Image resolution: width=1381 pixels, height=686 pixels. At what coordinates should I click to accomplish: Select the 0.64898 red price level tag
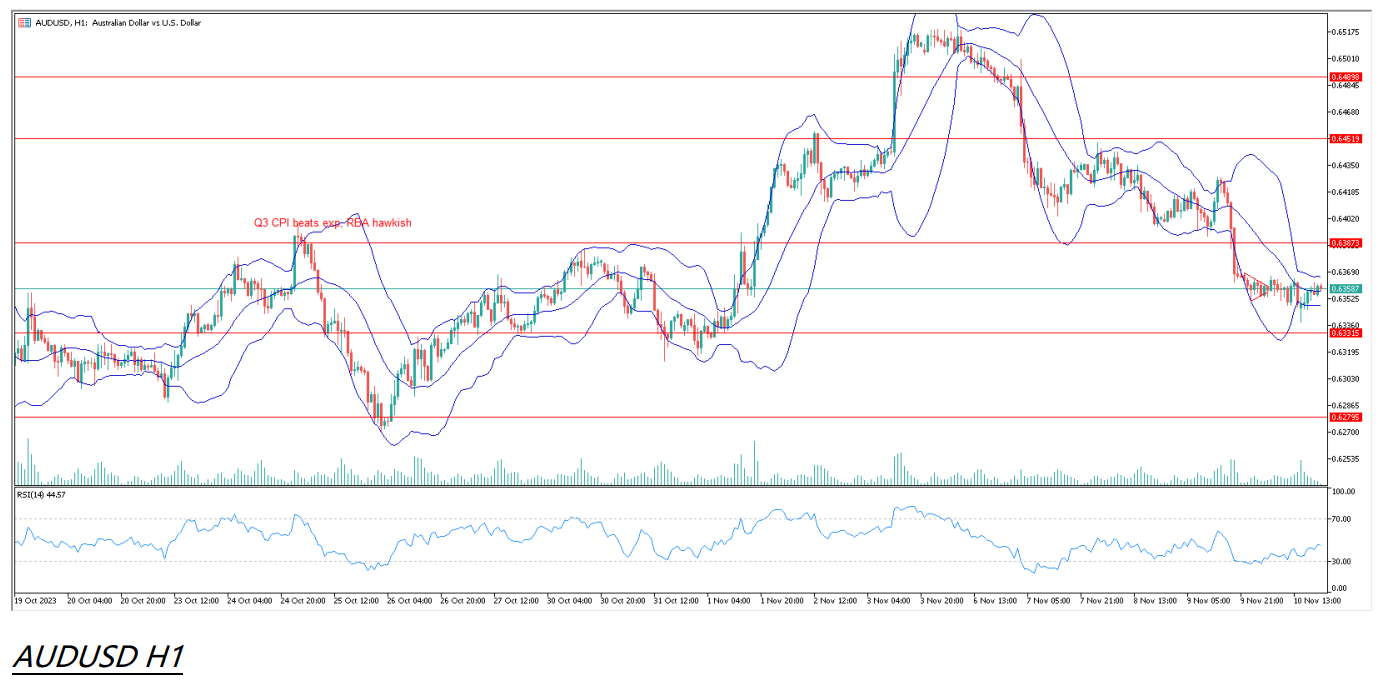[x=1345, y=77]
